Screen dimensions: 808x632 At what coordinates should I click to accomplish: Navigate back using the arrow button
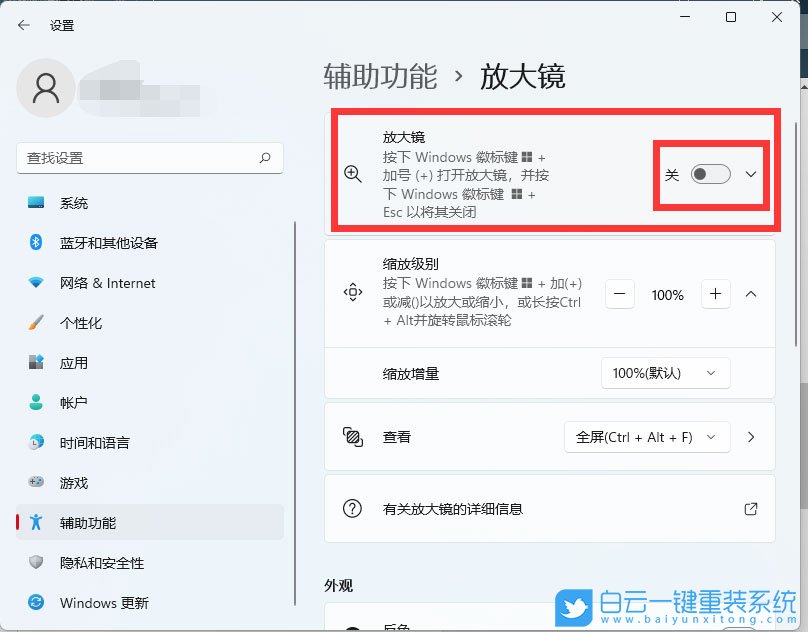pyautogui.click(x=22, y=24)
